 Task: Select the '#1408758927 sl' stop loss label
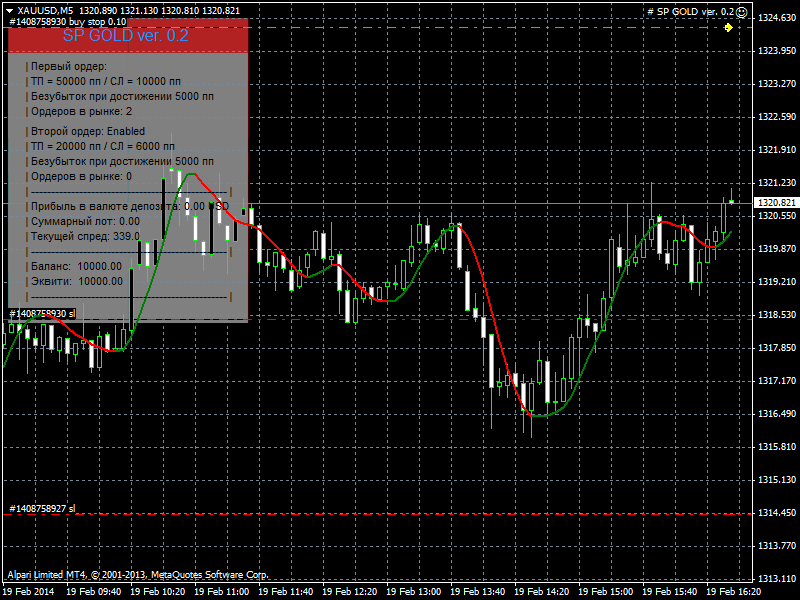[x=42, y=508]
